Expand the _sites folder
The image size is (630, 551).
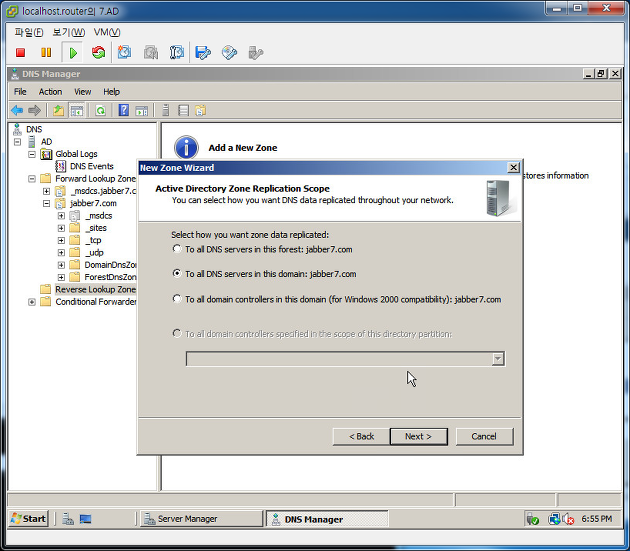click(x=61, y=228)
